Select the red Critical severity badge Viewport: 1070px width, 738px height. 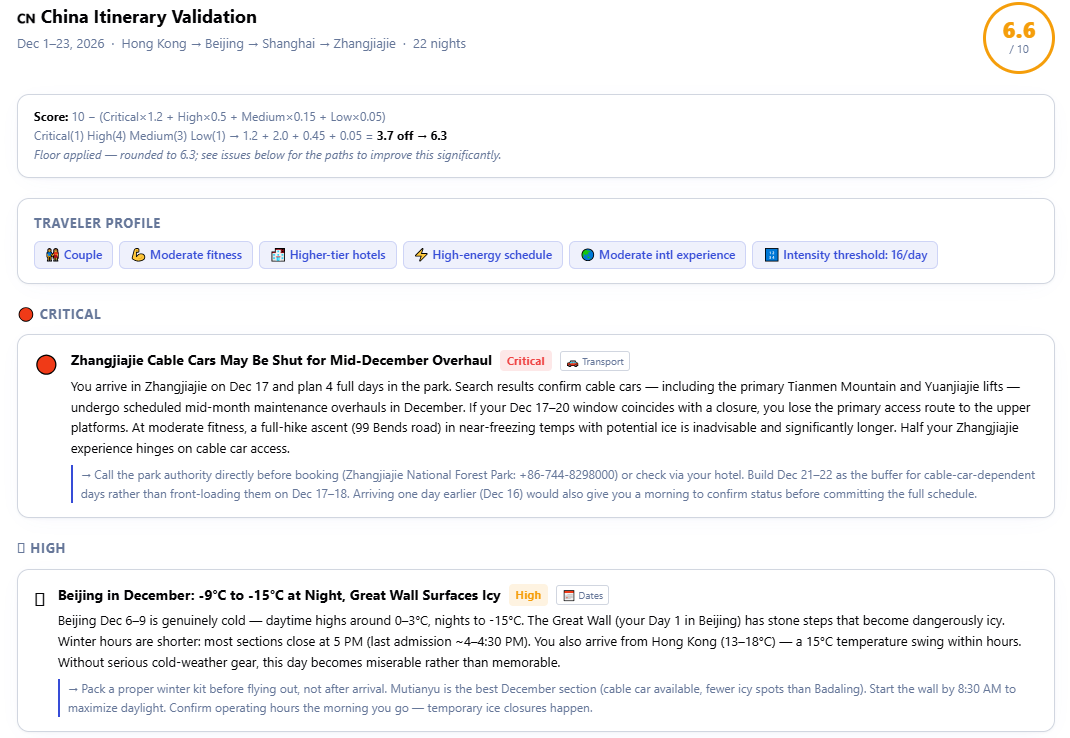click(525, 361)
